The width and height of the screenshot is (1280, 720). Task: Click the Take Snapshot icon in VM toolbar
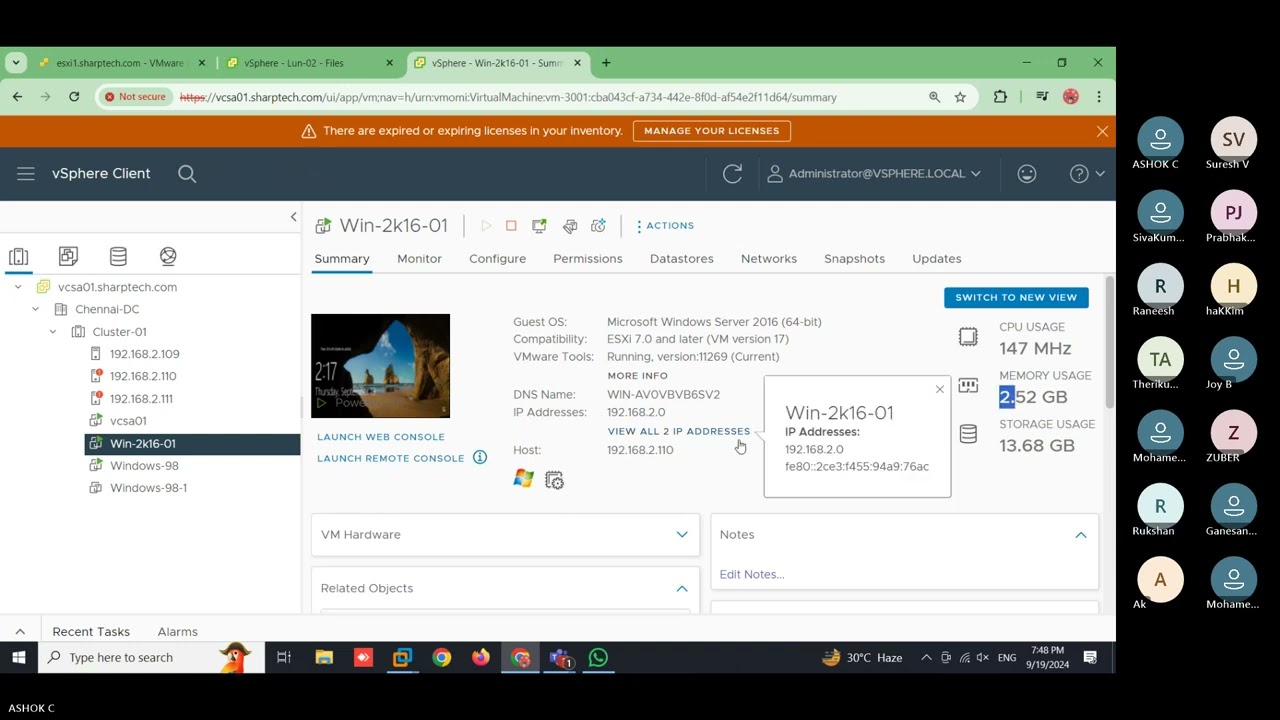[599, 226]
